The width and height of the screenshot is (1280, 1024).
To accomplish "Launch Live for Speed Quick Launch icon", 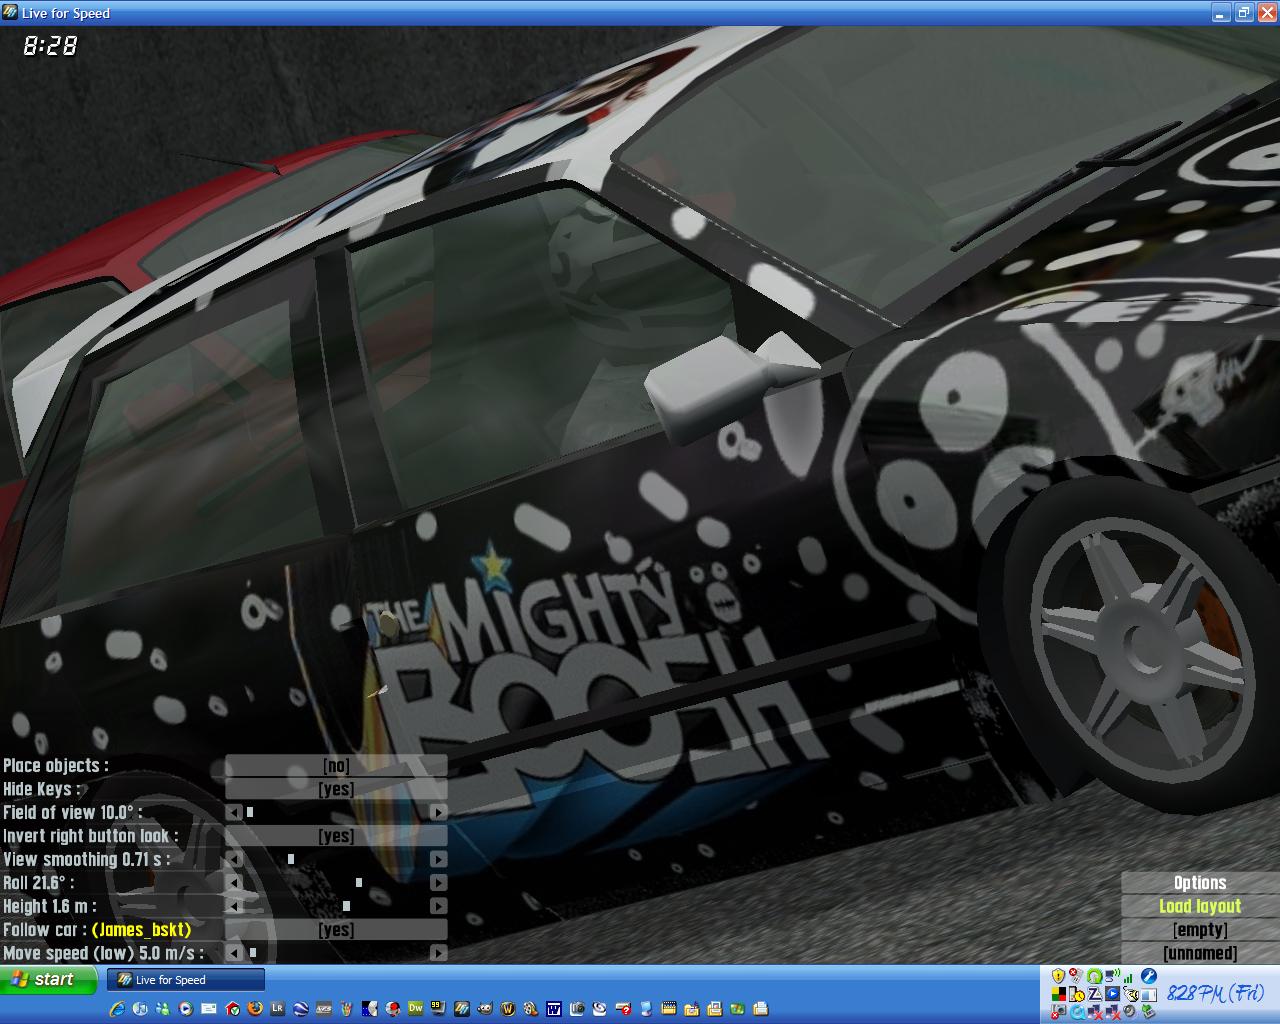I will coord(462,1008).
